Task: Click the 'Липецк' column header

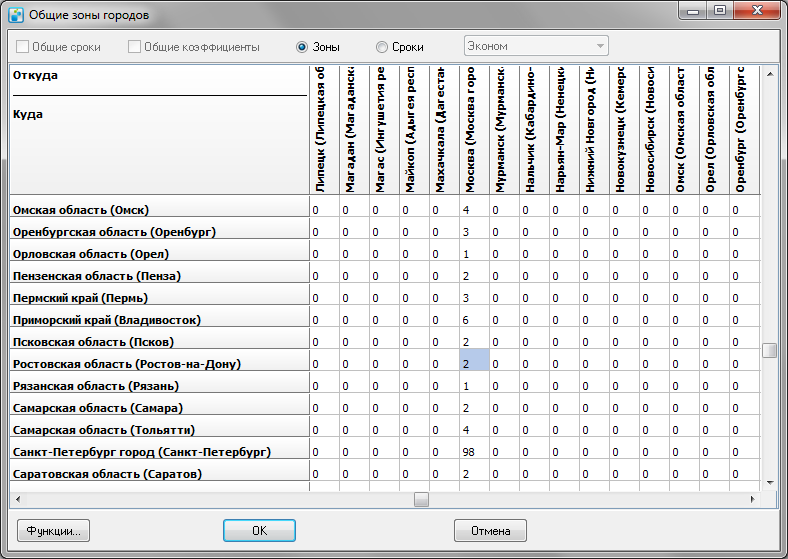Action: pyautogui.click(x=324, y=130)
